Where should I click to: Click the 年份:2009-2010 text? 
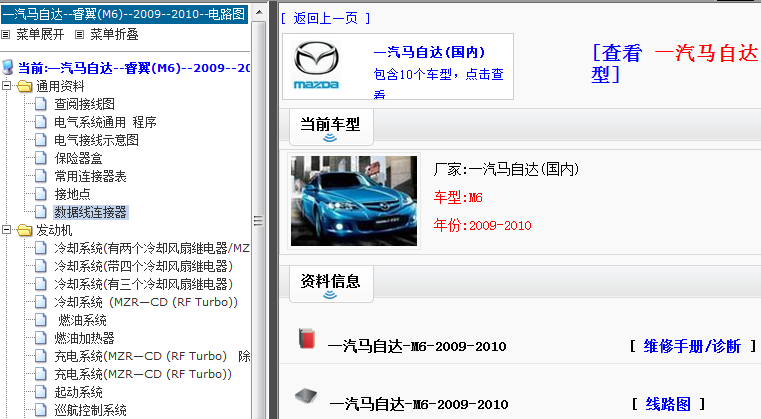482,225
